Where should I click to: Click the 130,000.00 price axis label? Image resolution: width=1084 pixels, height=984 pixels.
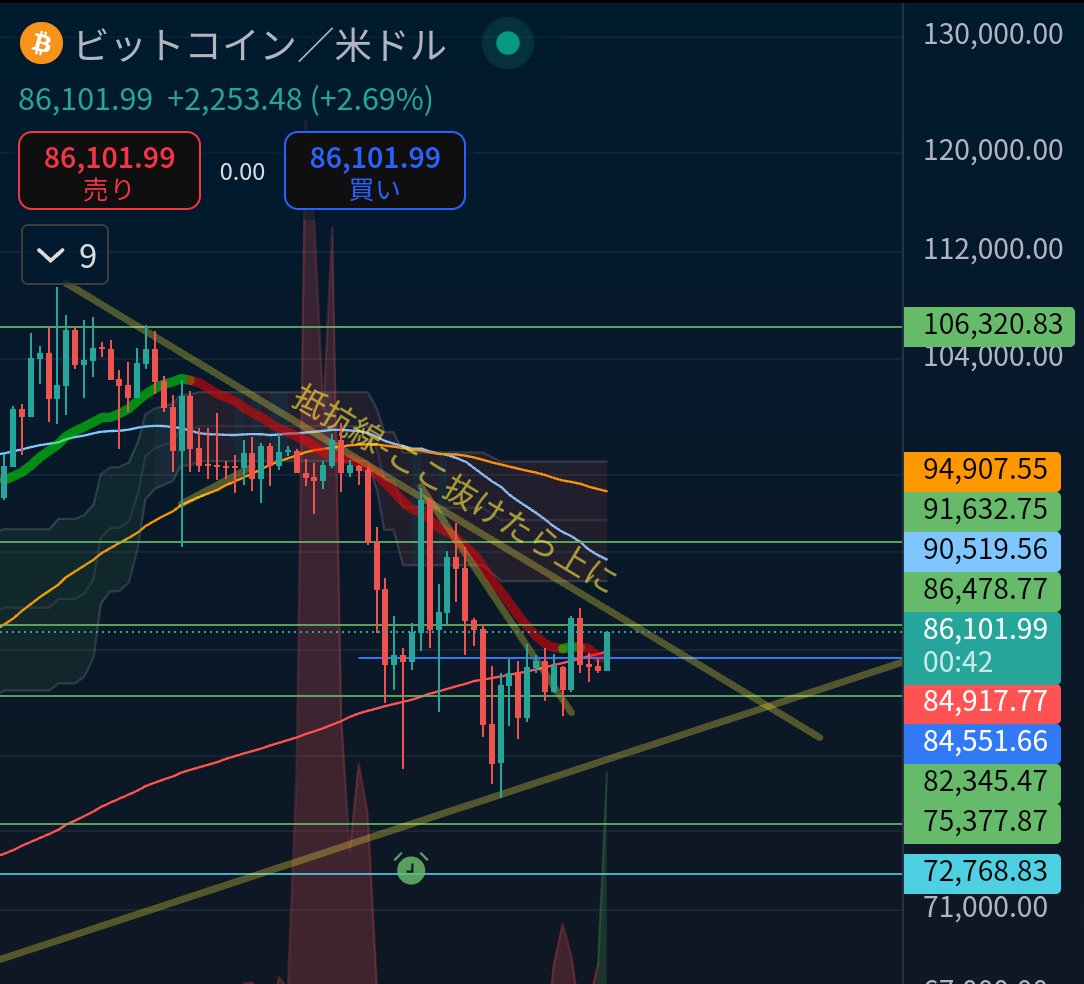coord(993,34)
